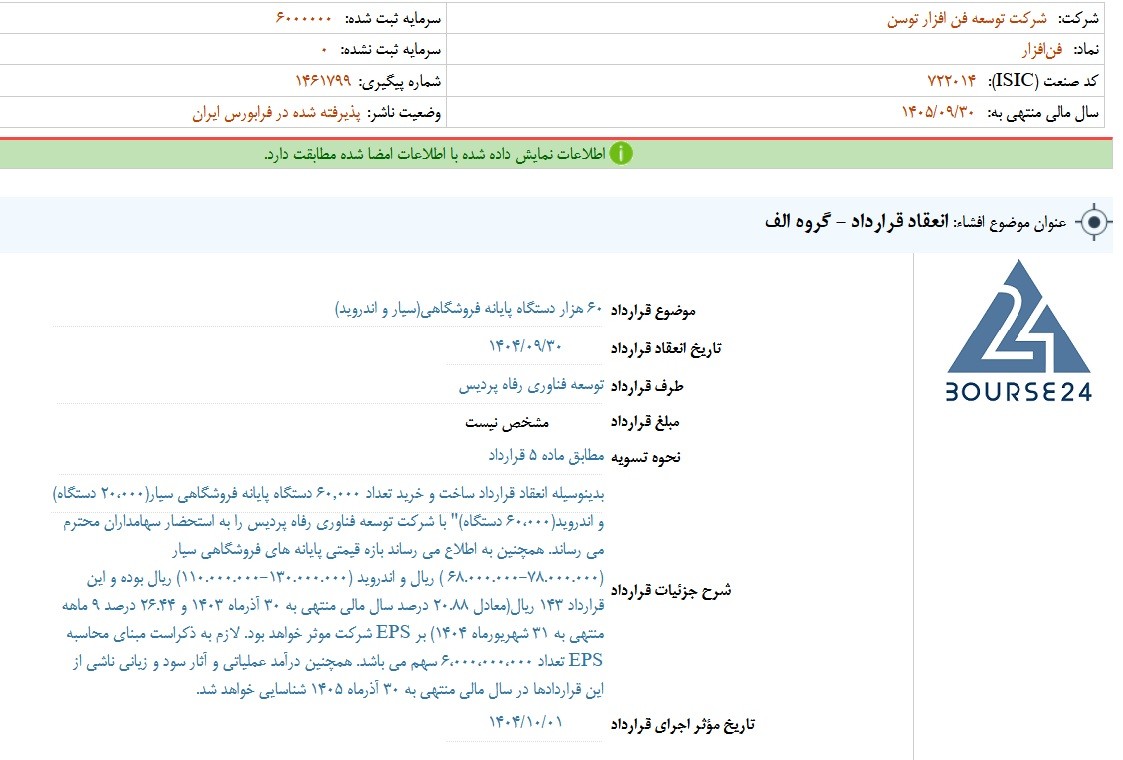Click contract subject value "۶۰ هزار دستگاه پایانه فروشگاهی"
The image size is (1123, 760).
click(x=511, y=309)
